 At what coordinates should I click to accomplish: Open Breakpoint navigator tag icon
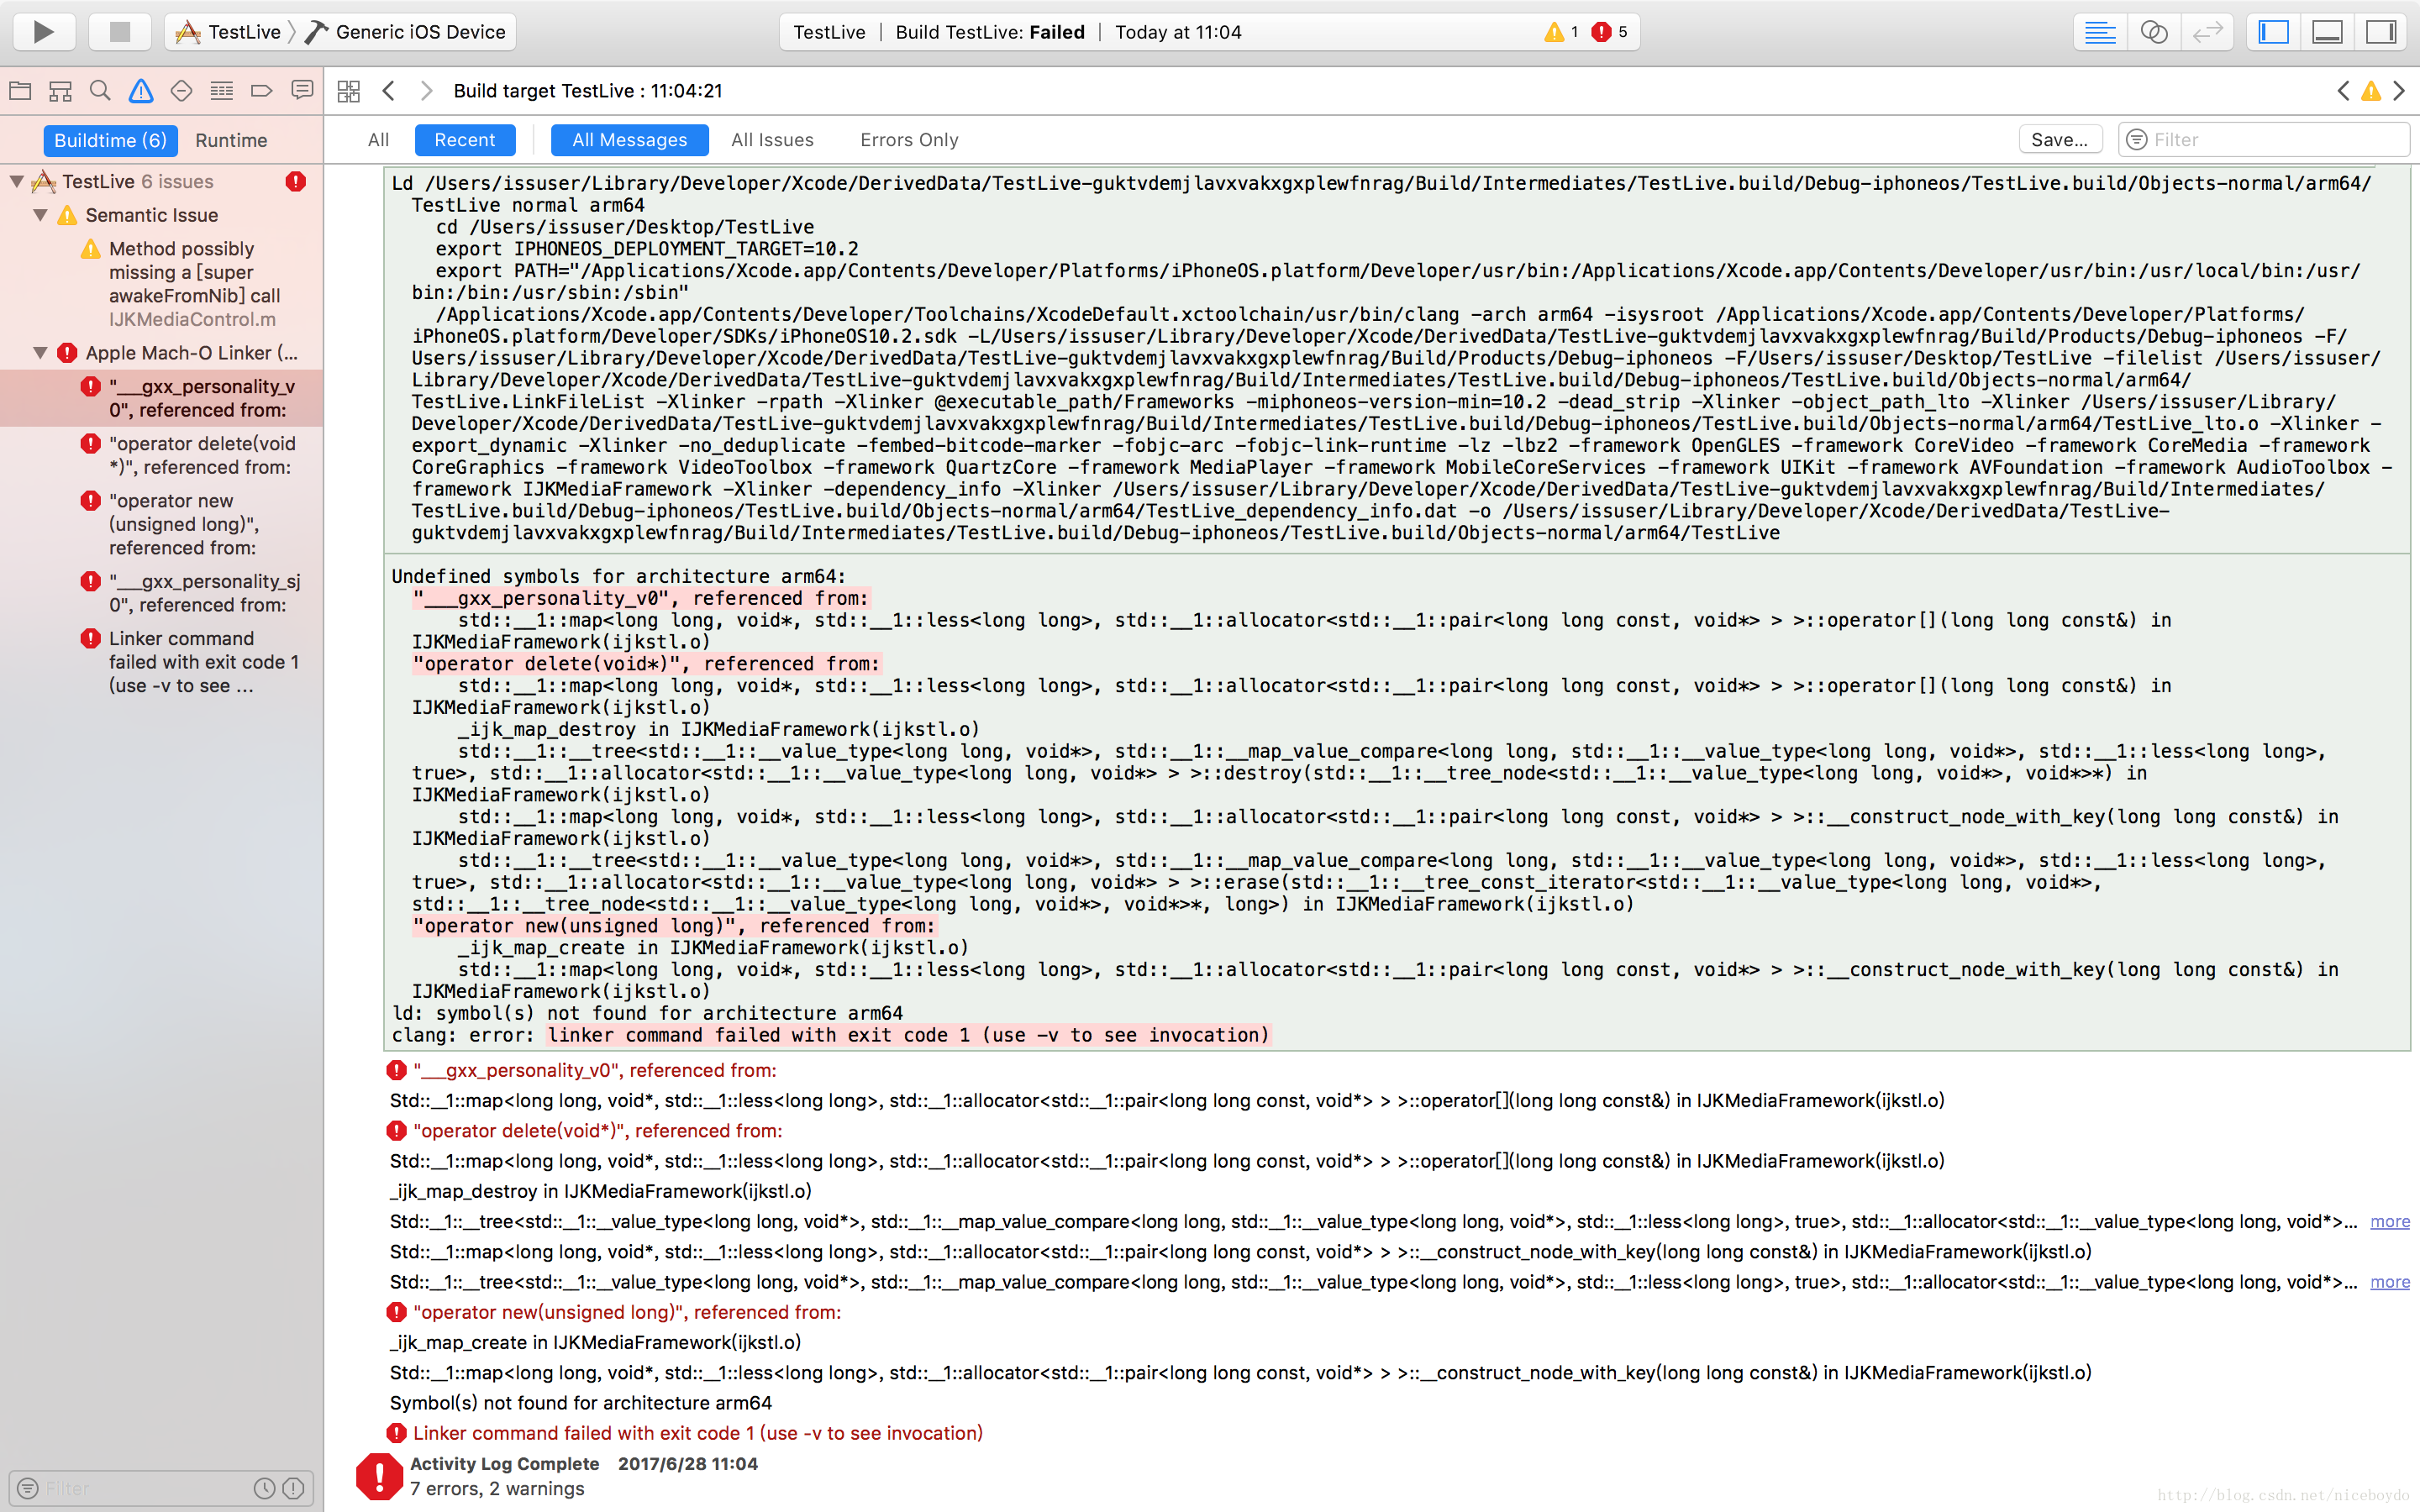(261, 91)
